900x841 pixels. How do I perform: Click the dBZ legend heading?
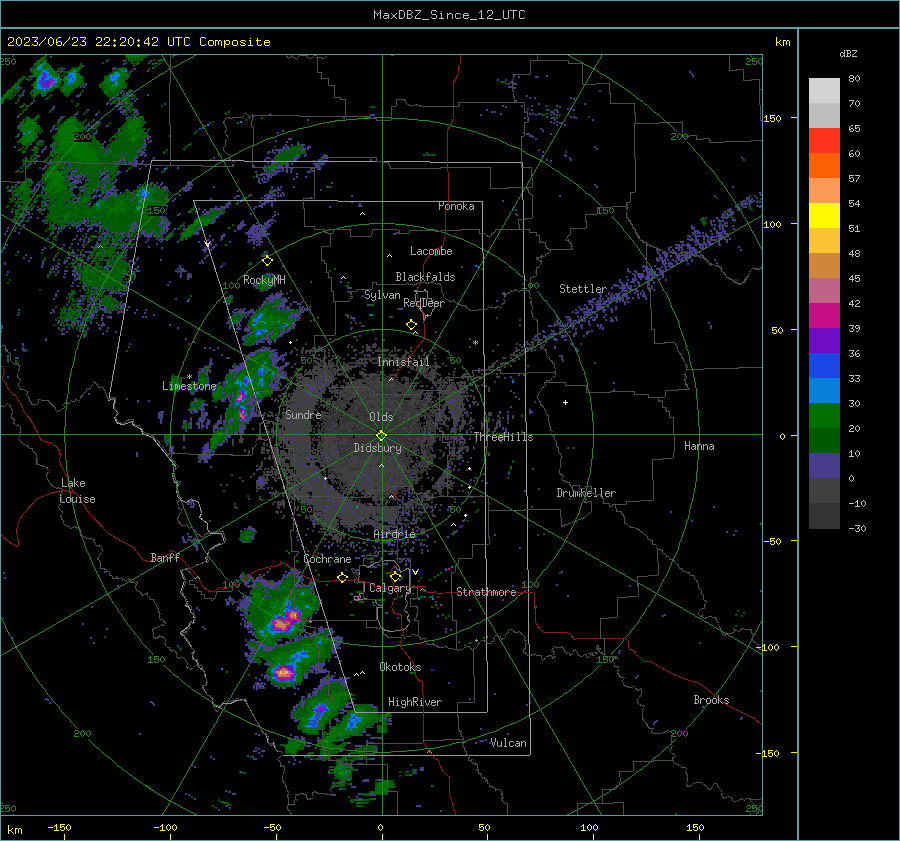(848, 53)
